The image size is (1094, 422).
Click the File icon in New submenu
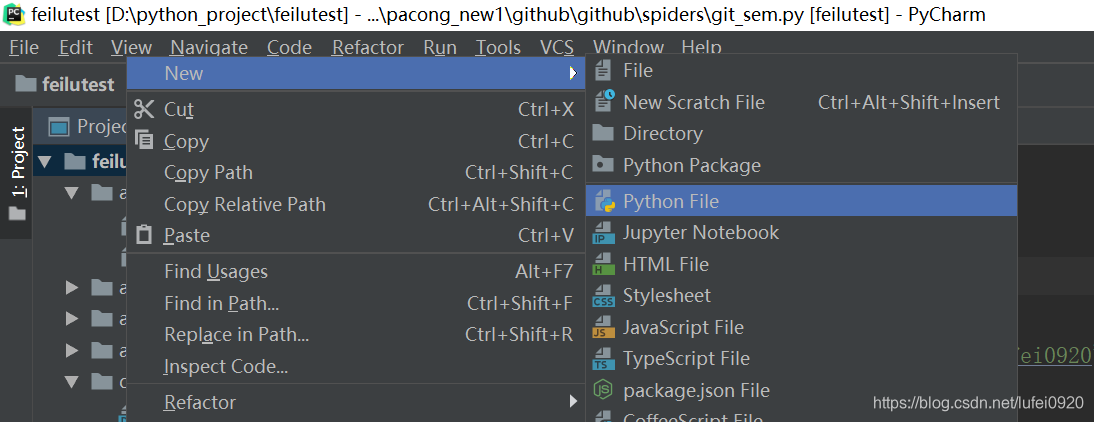(603, 70)
